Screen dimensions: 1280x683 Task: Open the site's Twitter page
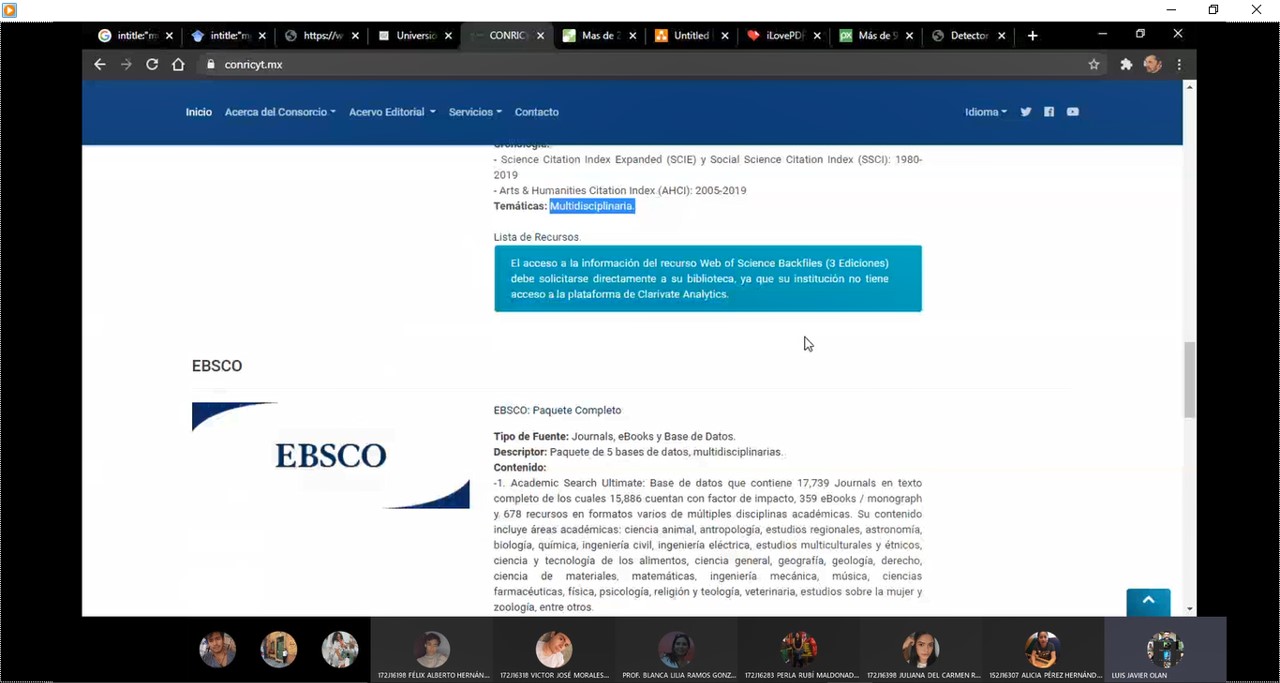[1026, 112]
